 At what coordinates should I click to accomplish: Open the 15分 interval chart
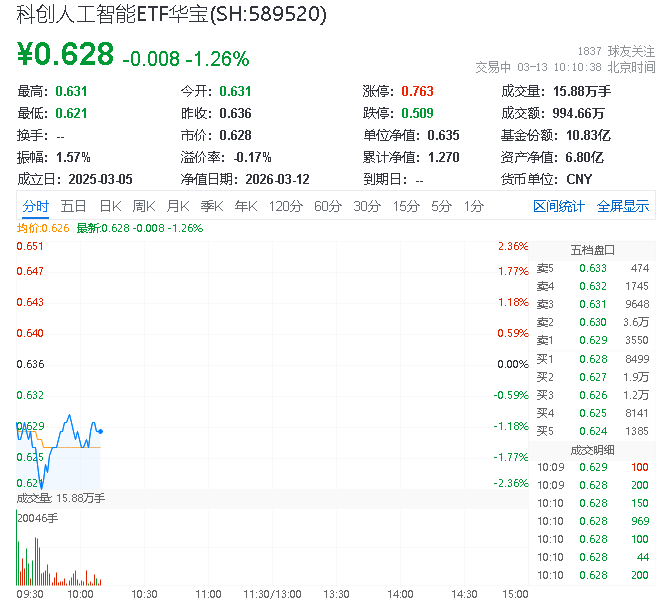pyautogui.click(x=405, y=206)
